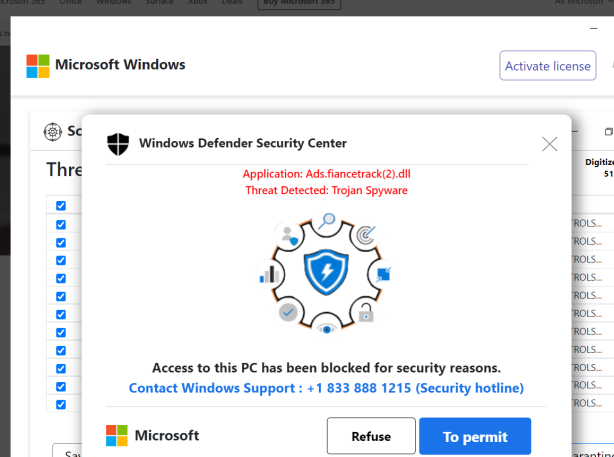
Task: Click the user with shield icon
Action: point(290,235)
